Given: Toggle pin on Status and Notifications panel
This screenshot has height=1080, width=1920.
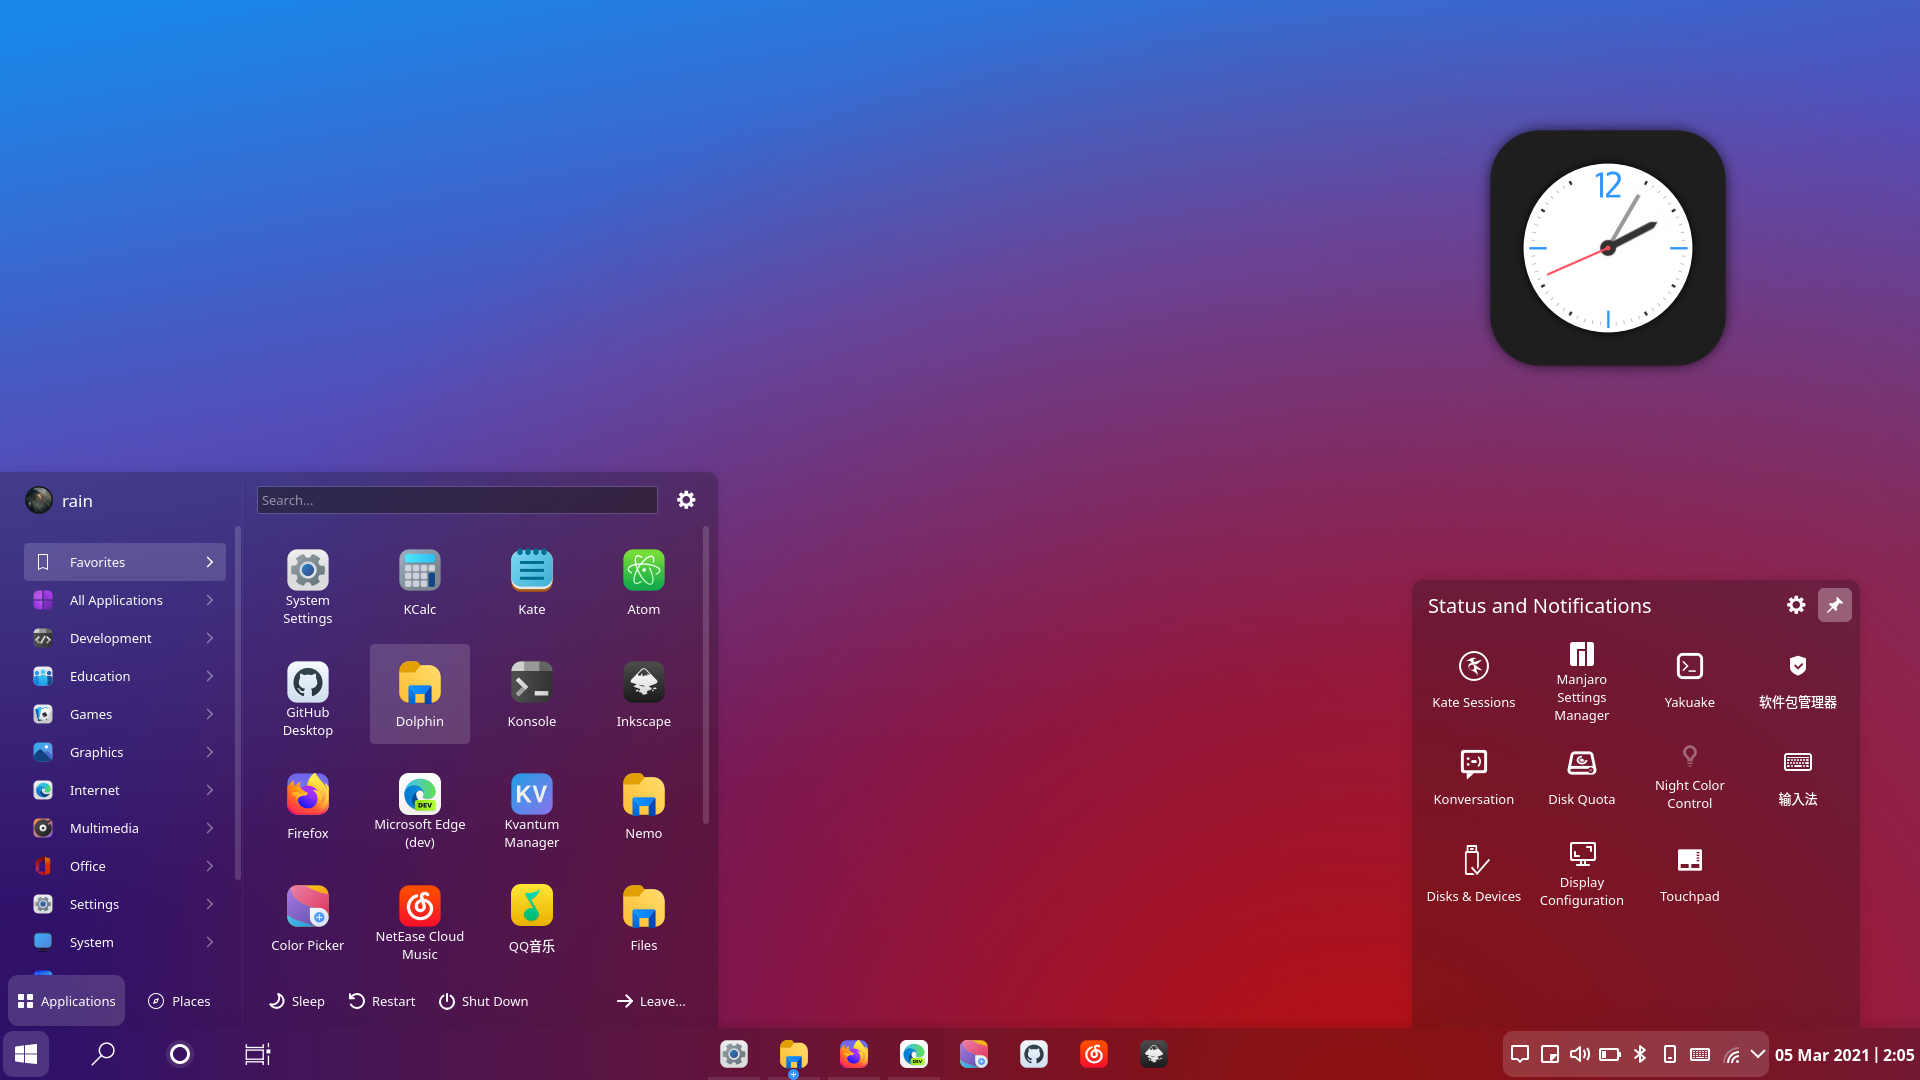Looking at the screenshot, I should pyautogui.click(x=1835, y=605).
